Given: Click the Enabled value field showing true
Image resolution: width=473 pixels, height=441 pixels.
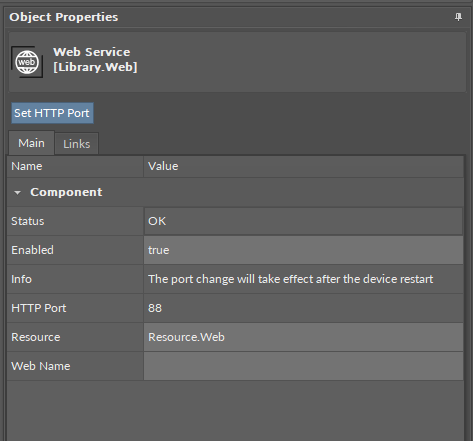Looking at the screenshot, I should pos(303,250).
